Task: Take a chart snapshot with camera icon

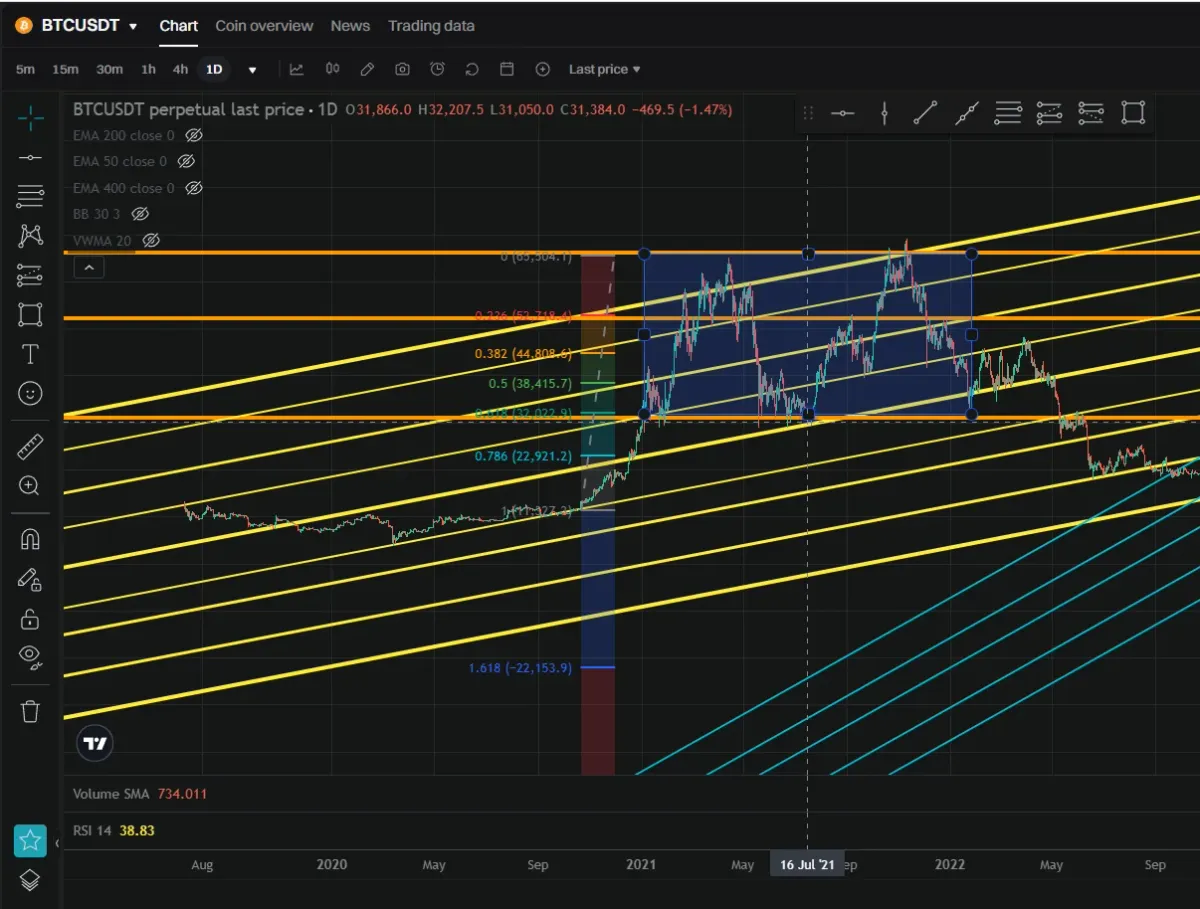Action: click(x=402, y=69)
